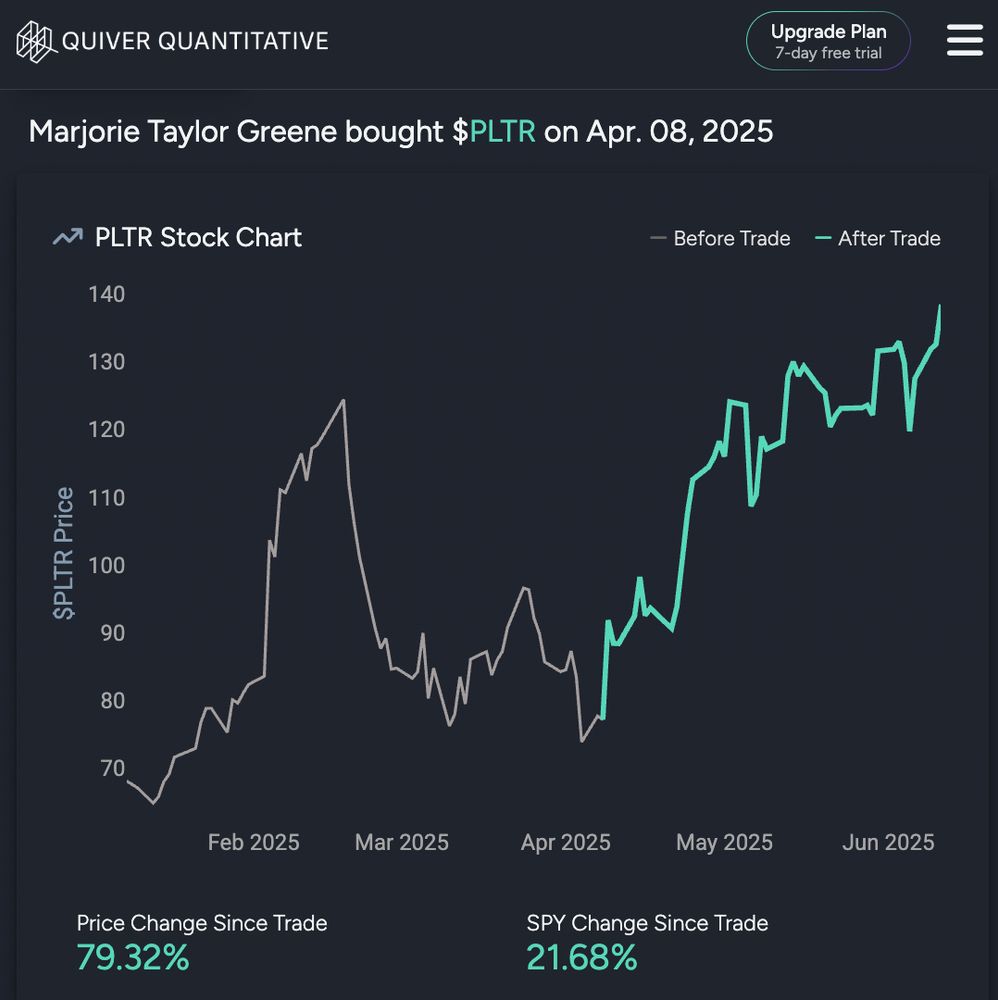Click the latest price point at chart end
This screenshot has height=1000, width=998.
pos(939,307)
